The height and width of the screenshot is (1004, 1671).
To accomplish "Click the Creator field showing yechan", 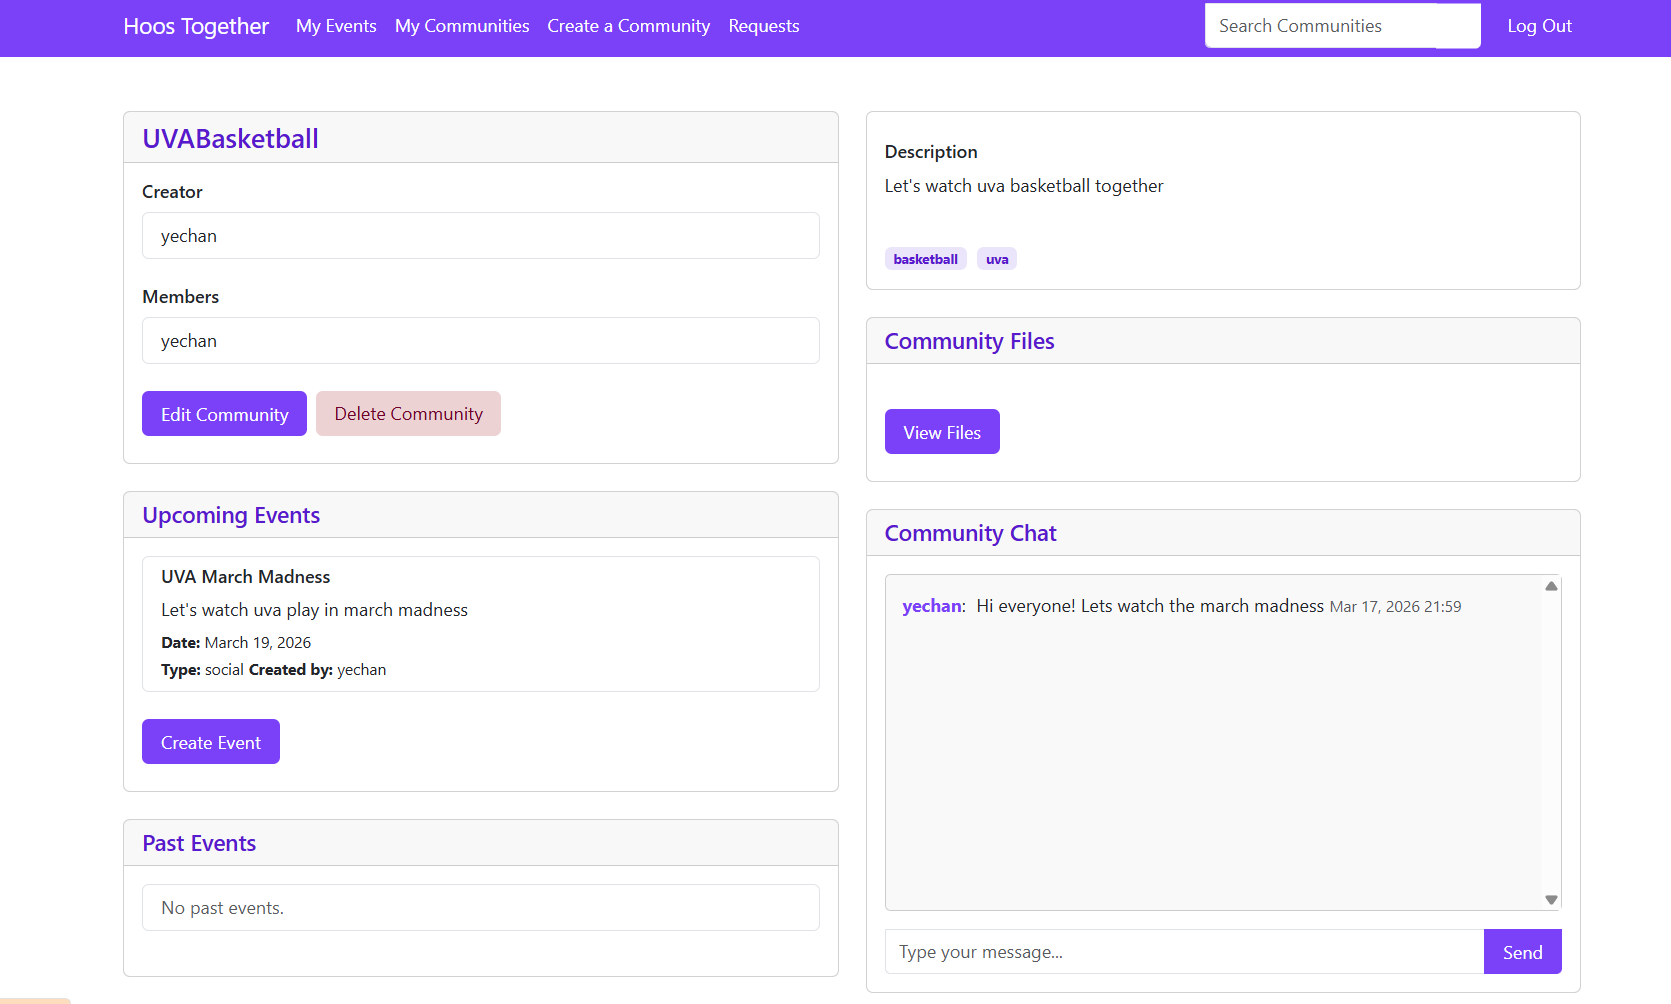I will pyautogui.click(x=480, y=235).
